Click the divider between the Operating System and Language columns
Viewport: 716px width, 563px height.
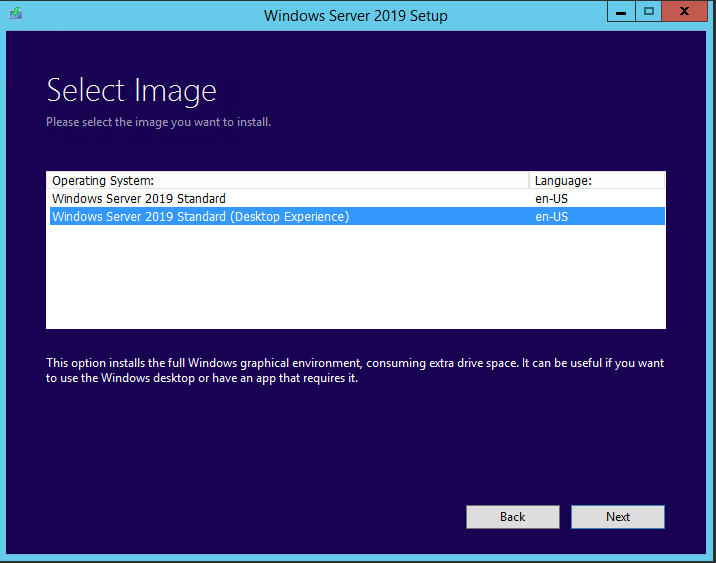[529, 181]
